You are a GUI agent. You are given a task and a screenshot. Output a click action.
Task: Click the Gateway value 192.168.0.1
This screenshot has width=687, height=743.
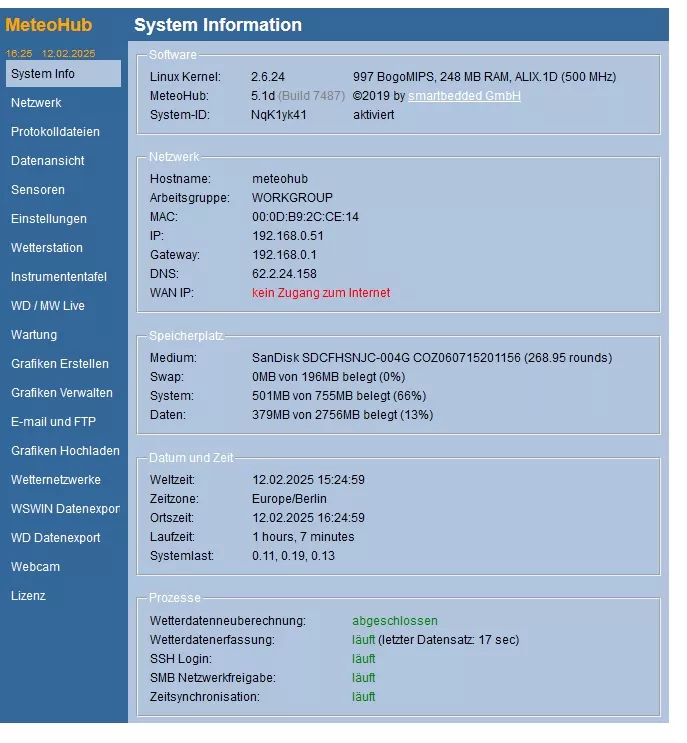[284, 255]
